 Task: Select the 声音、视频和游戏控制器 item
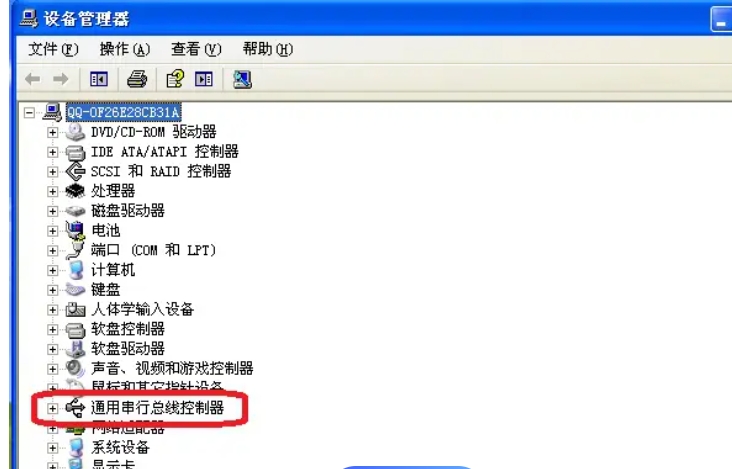click(172, 368)
